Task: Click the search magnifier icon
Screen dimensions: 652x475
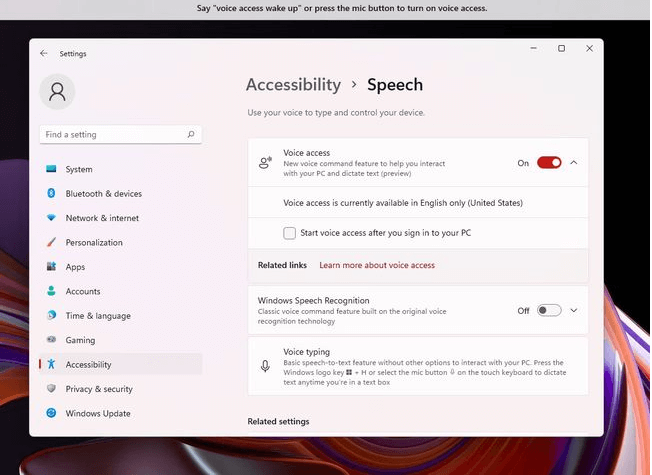Action: click(x=191, y=134)
